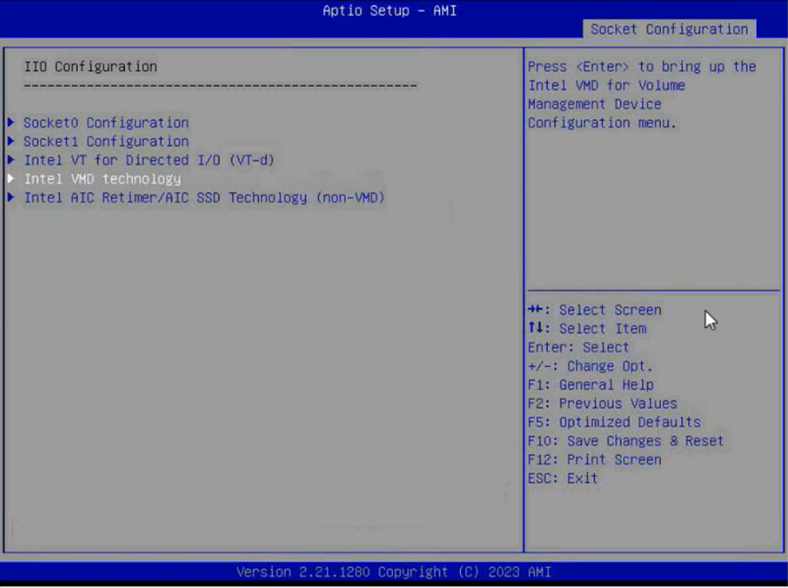Click the white arrow beside Intel VMD technology
The width and height of the screenshot is (788, 588).
(11, 178)
